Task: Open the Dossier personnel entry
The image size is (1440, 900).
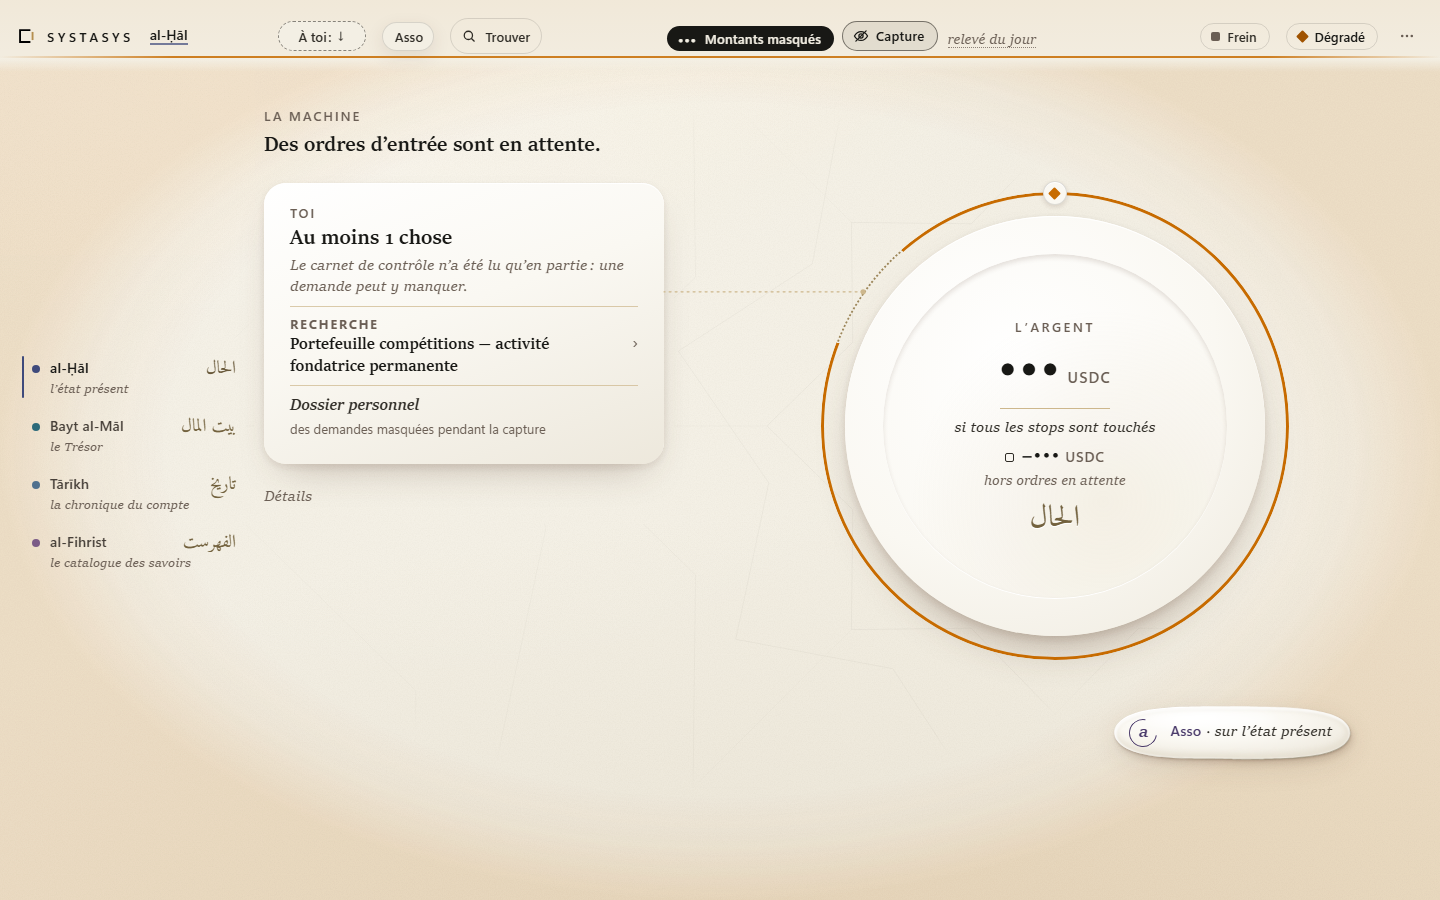Action: click(464, 416)
